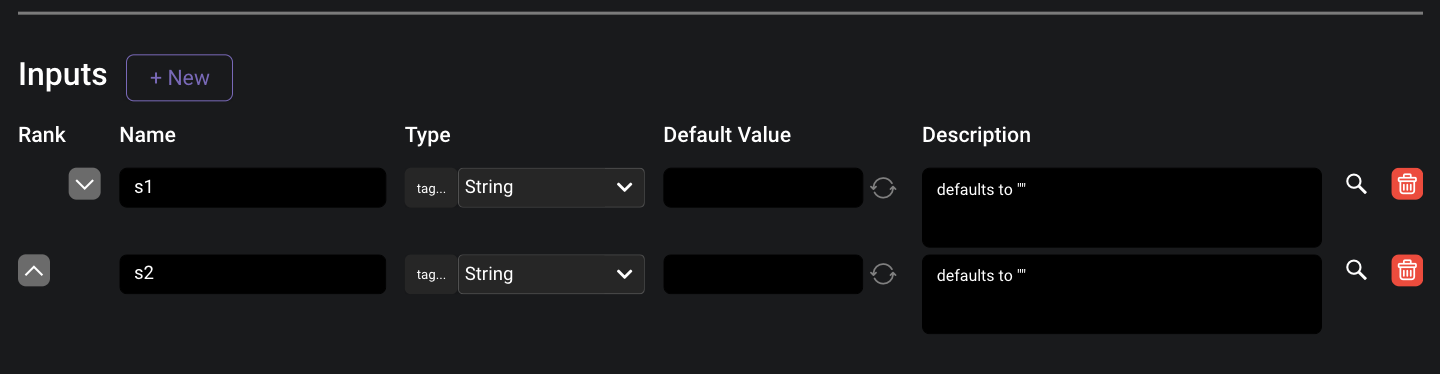
Task: Open the magnifier for s1 description
Action: point(1356,184)
